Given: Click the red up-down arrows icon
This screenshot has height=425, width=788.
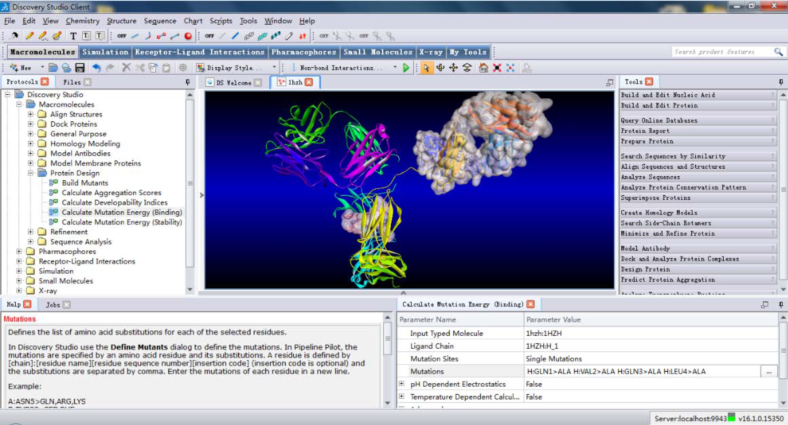Looking at the screenshot, I should 303,36.
